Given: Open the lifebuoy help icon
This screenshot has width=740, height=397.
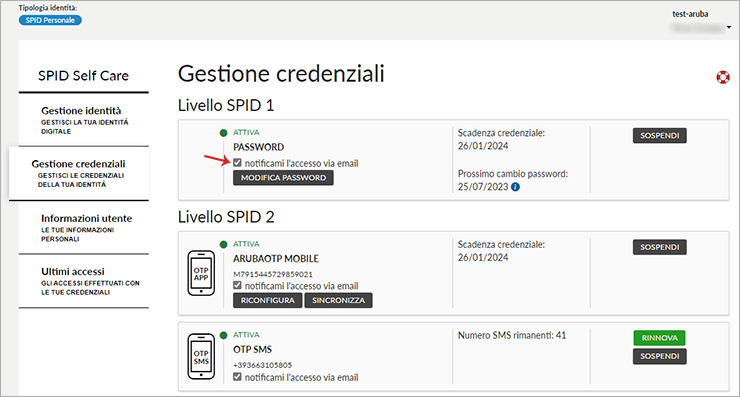Looking at the screenshot, I should [723, 77].
